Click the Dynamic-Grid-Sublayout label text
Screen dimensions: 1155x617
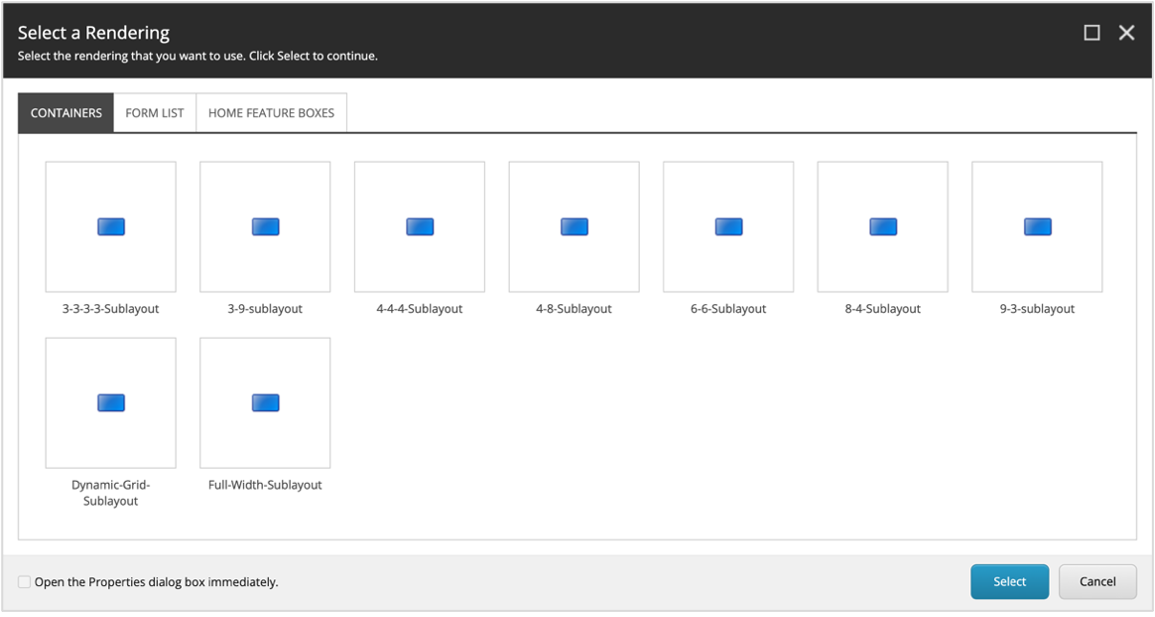[x=110, y=492]
